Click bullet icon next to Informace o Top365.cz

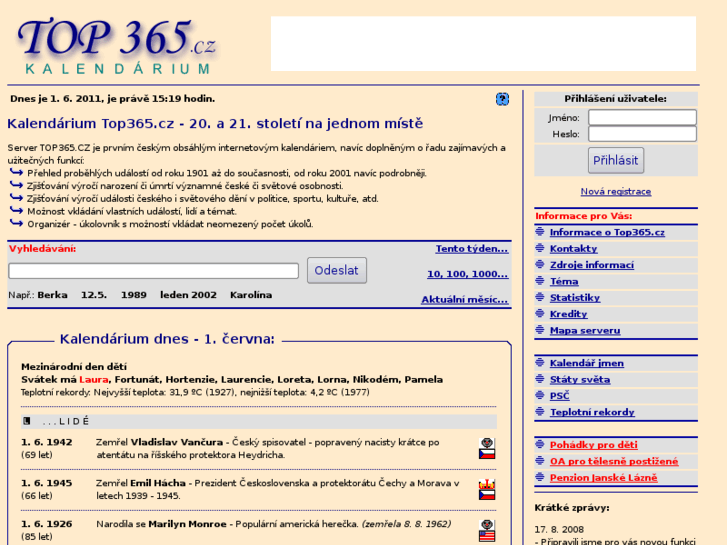point(540,231)
